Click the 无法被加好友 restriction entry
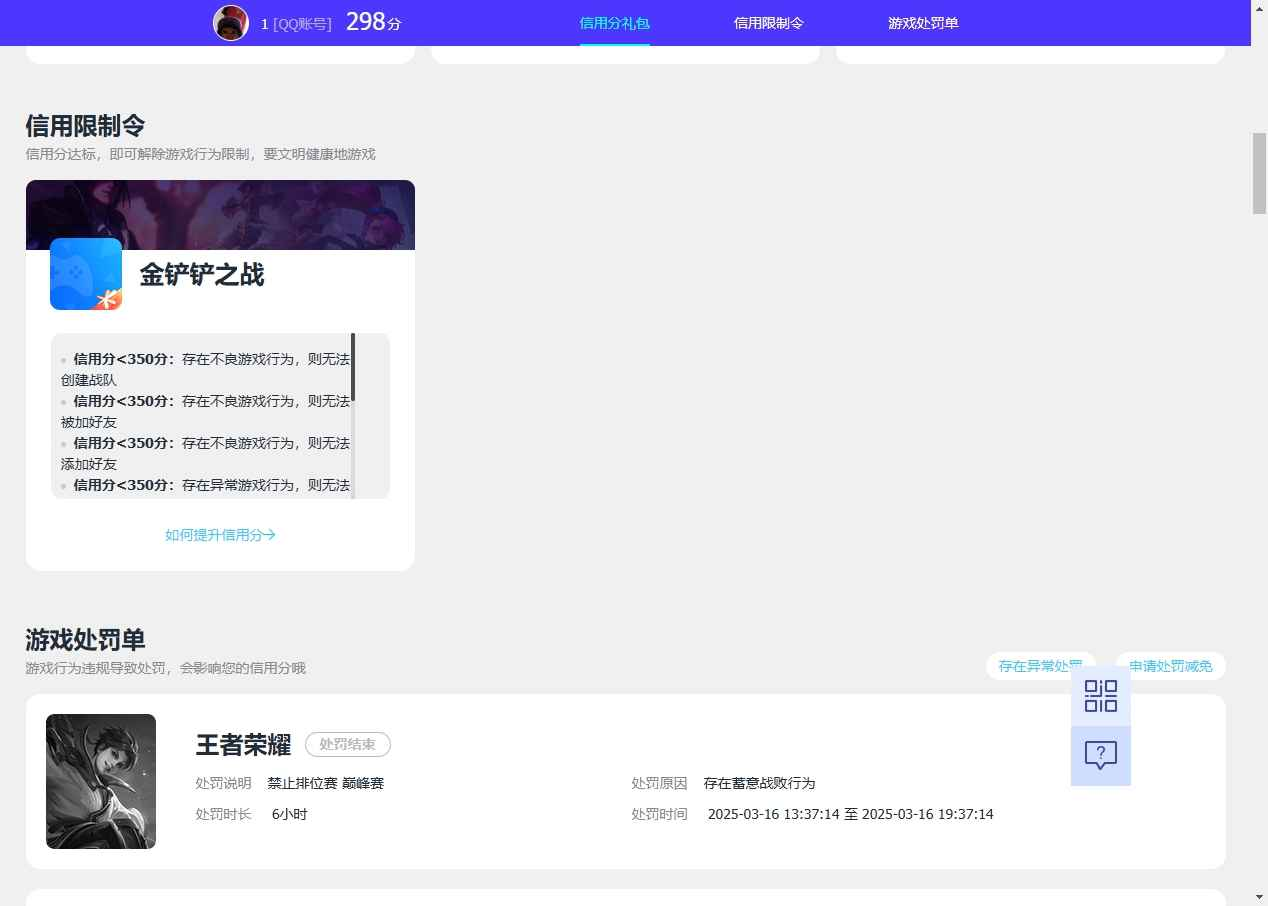This screenshot has width=1268, height=906. click(205, 411)
